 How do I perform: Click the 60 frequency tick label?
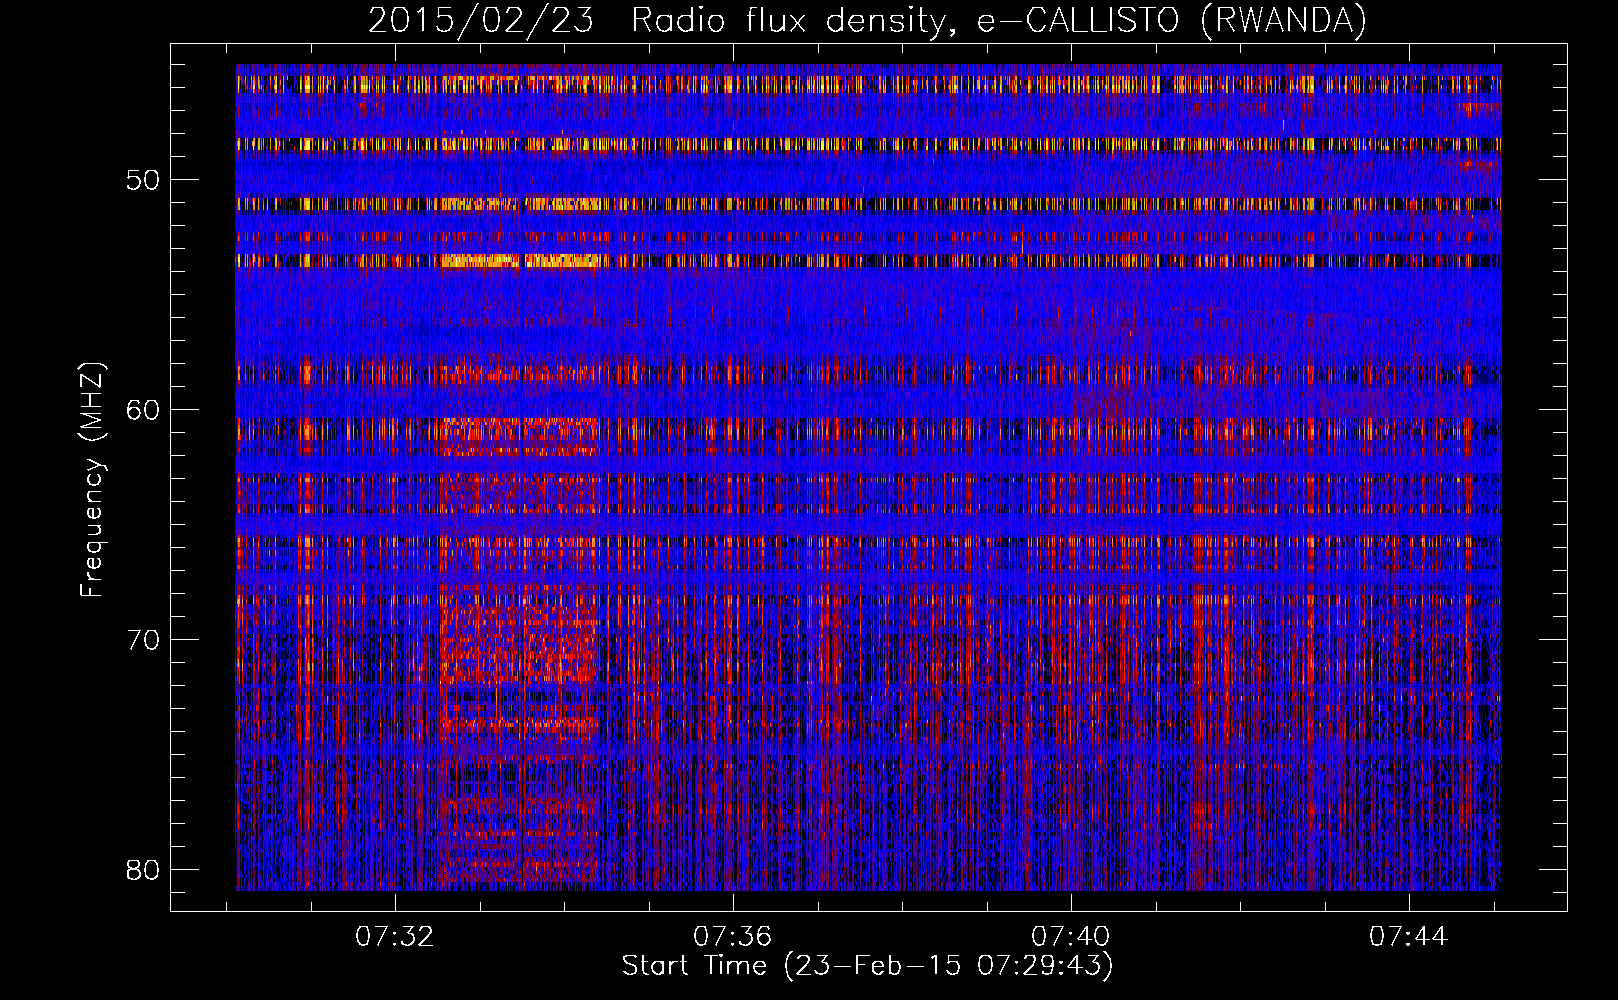143,410
